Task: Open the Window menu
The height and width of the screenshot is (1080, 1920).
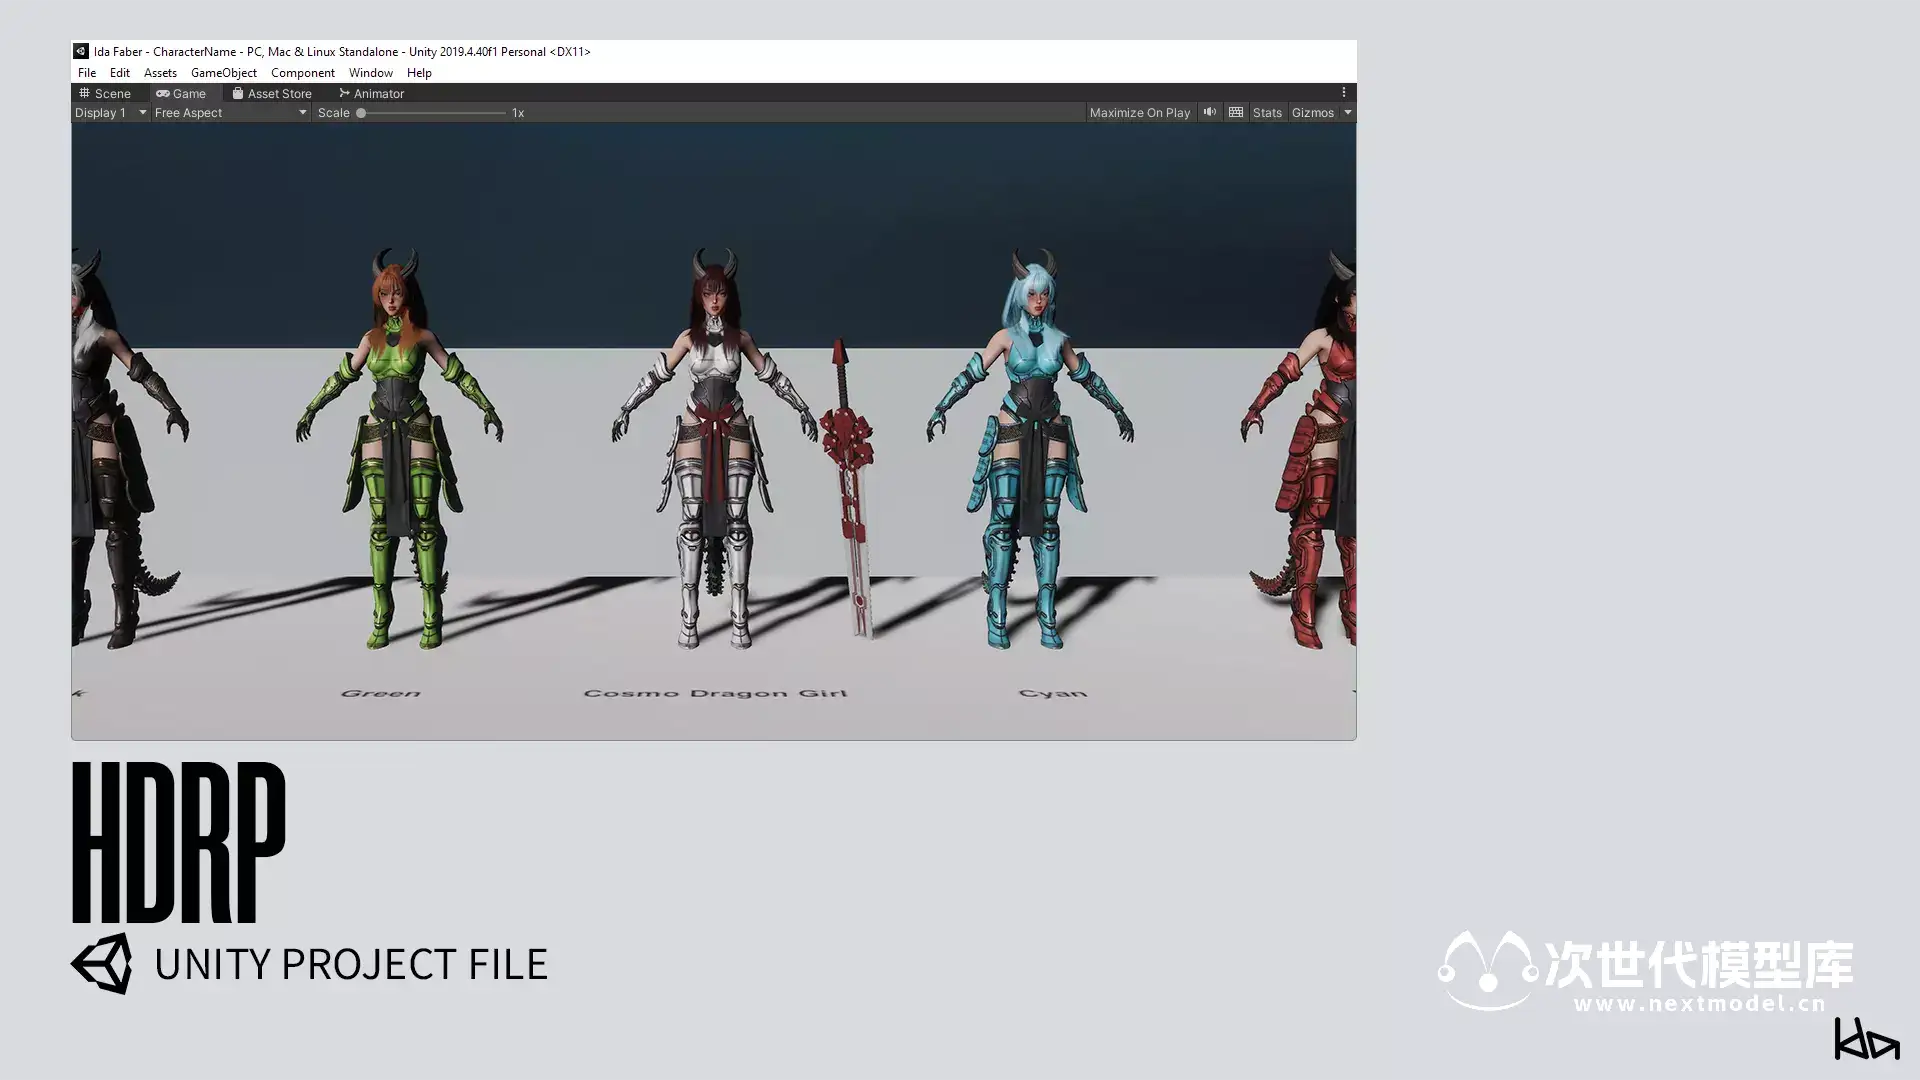Action: click(x=370, y=73)
